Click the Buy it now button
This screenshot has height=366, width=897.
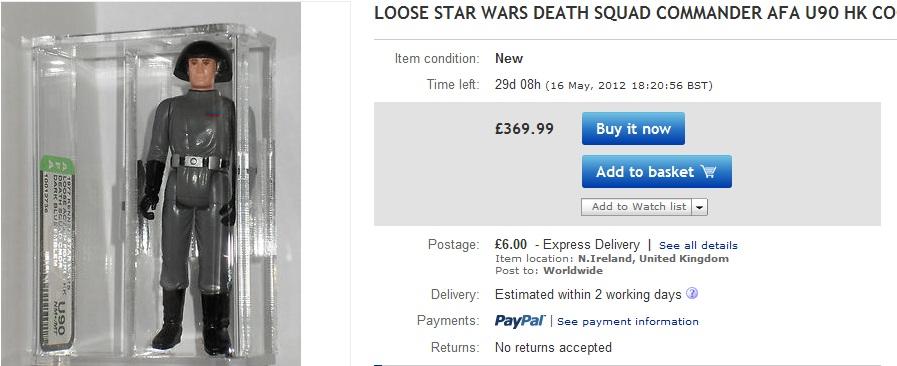pos(633,129)
